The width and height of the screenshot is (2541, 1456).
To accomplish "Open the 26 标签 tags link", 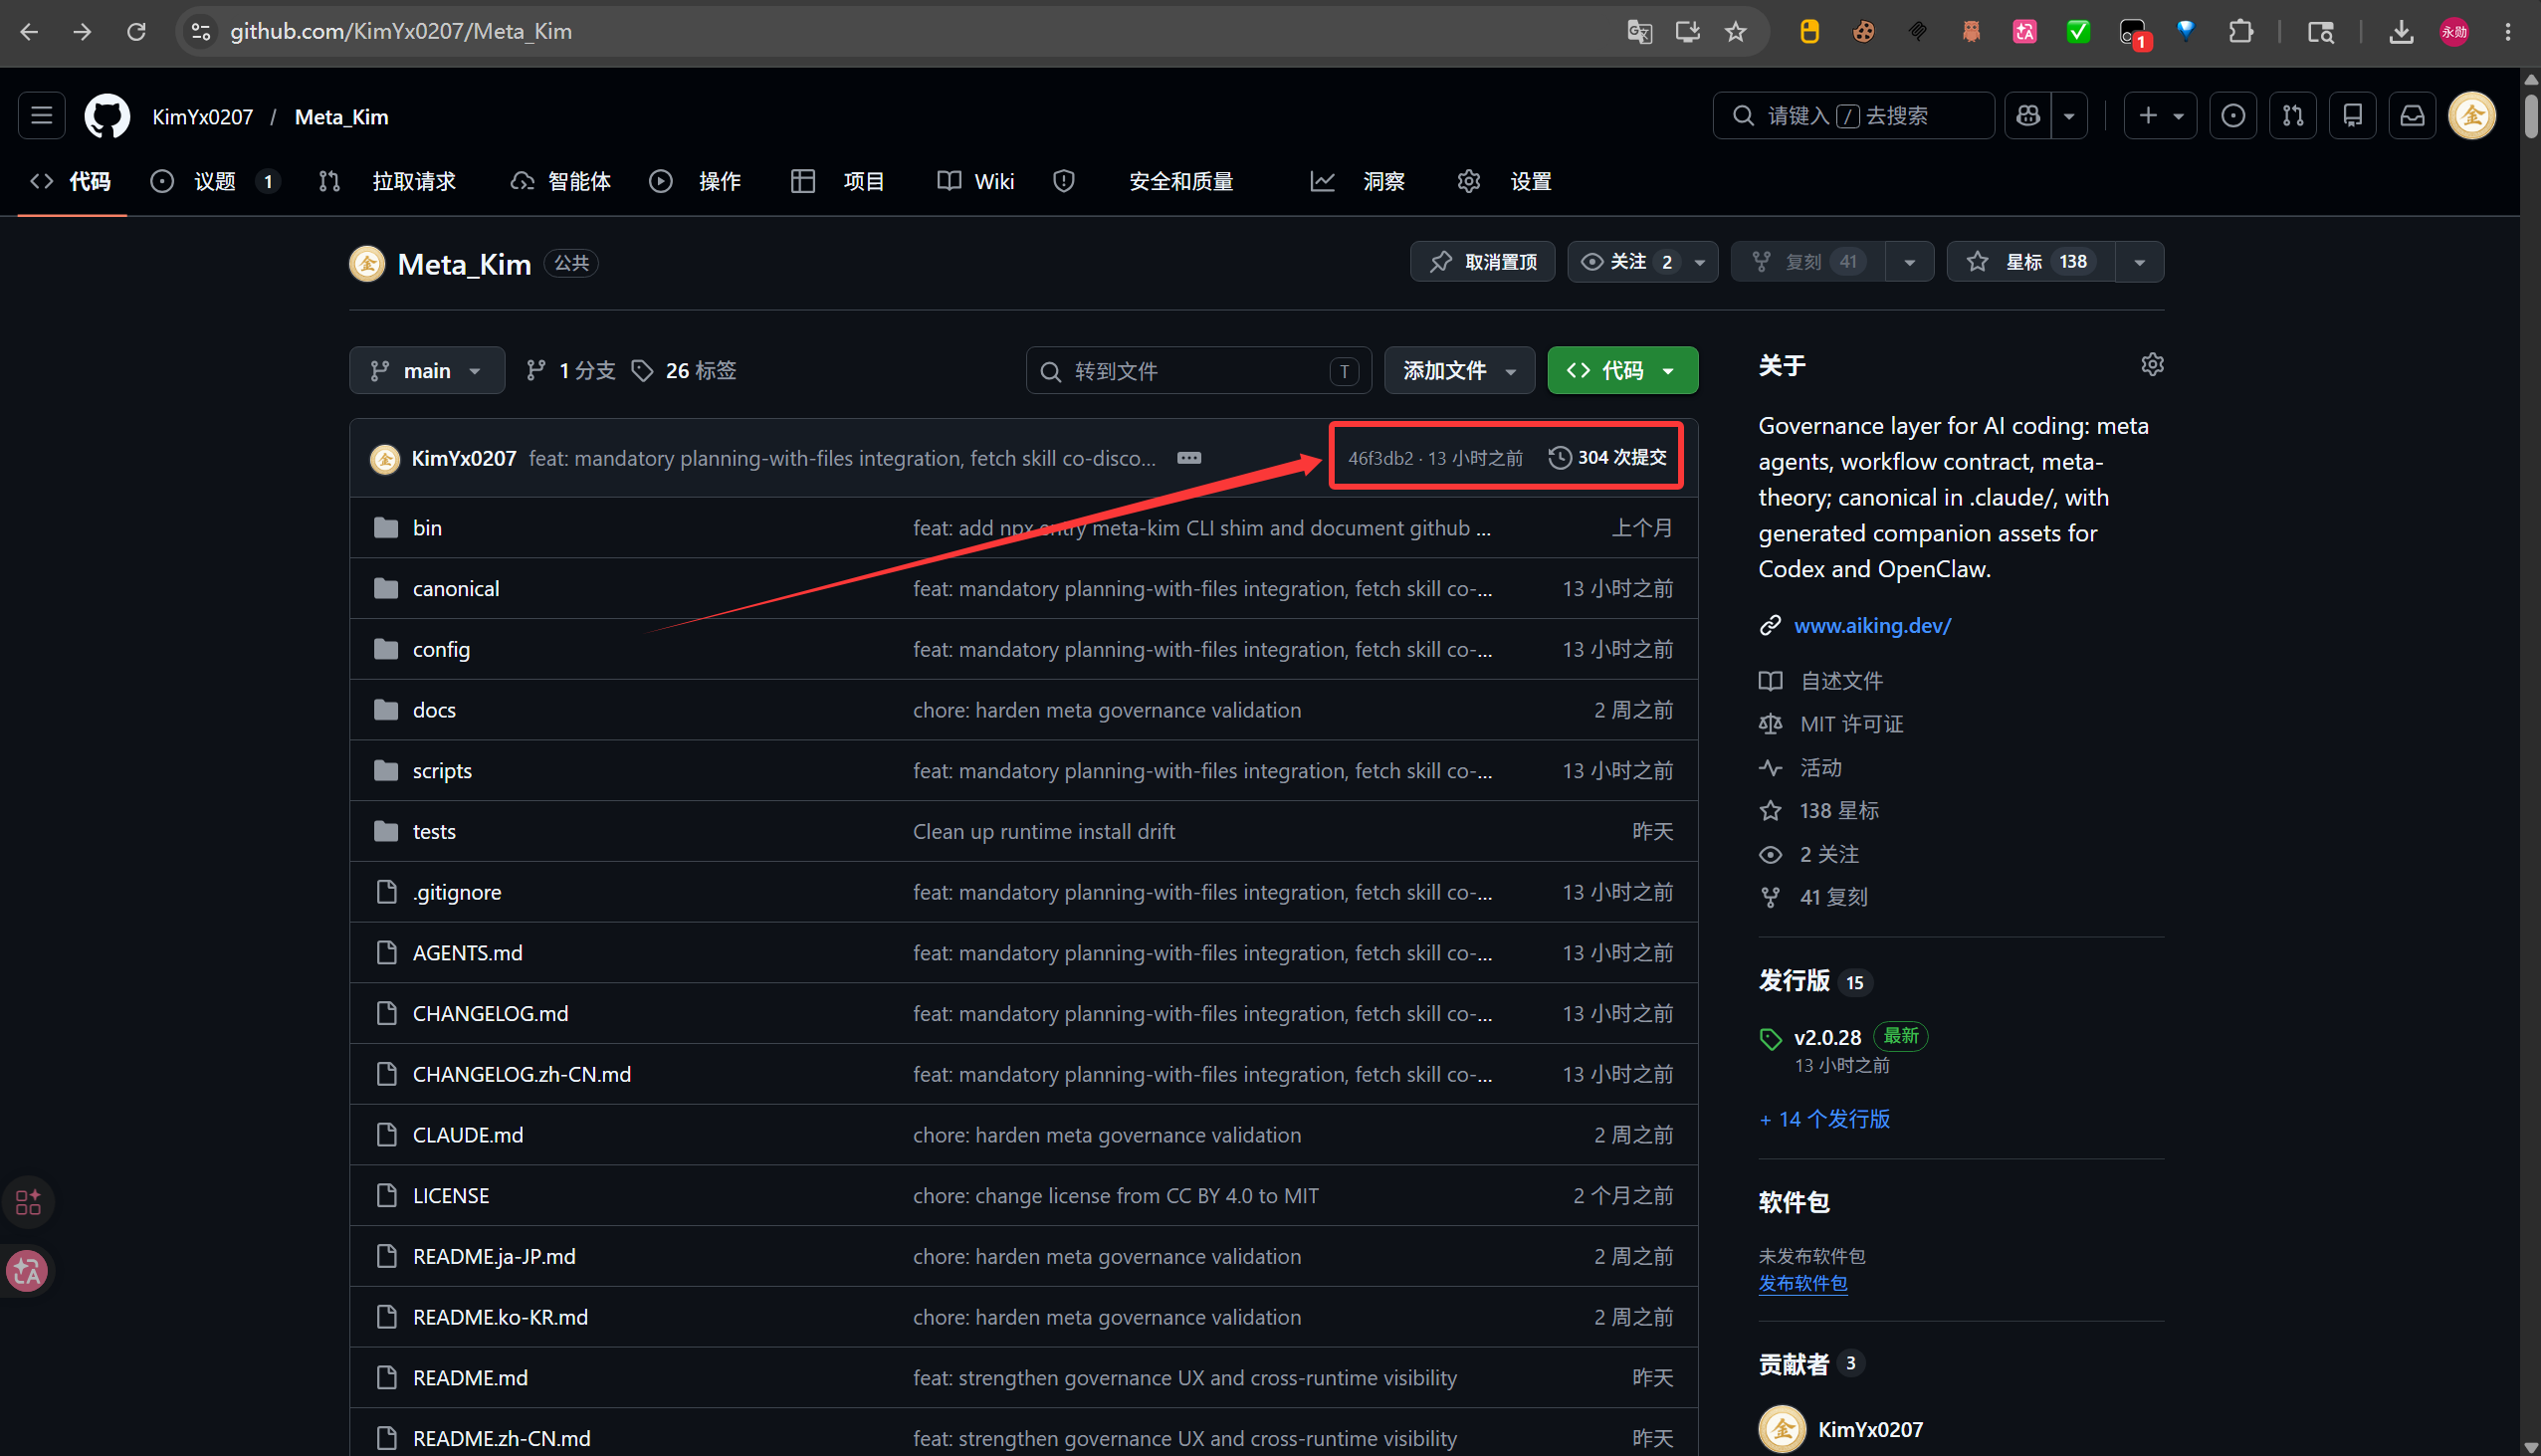I will tap(685, 371).
